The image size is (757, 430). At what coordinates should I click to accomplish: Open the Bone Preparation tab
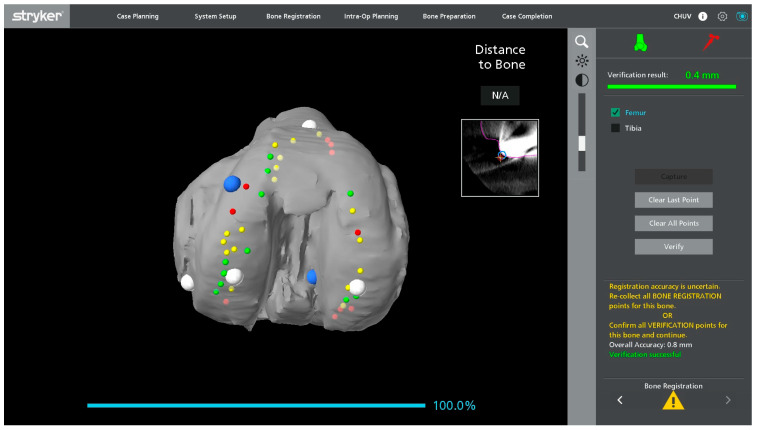tap(449, 16)
